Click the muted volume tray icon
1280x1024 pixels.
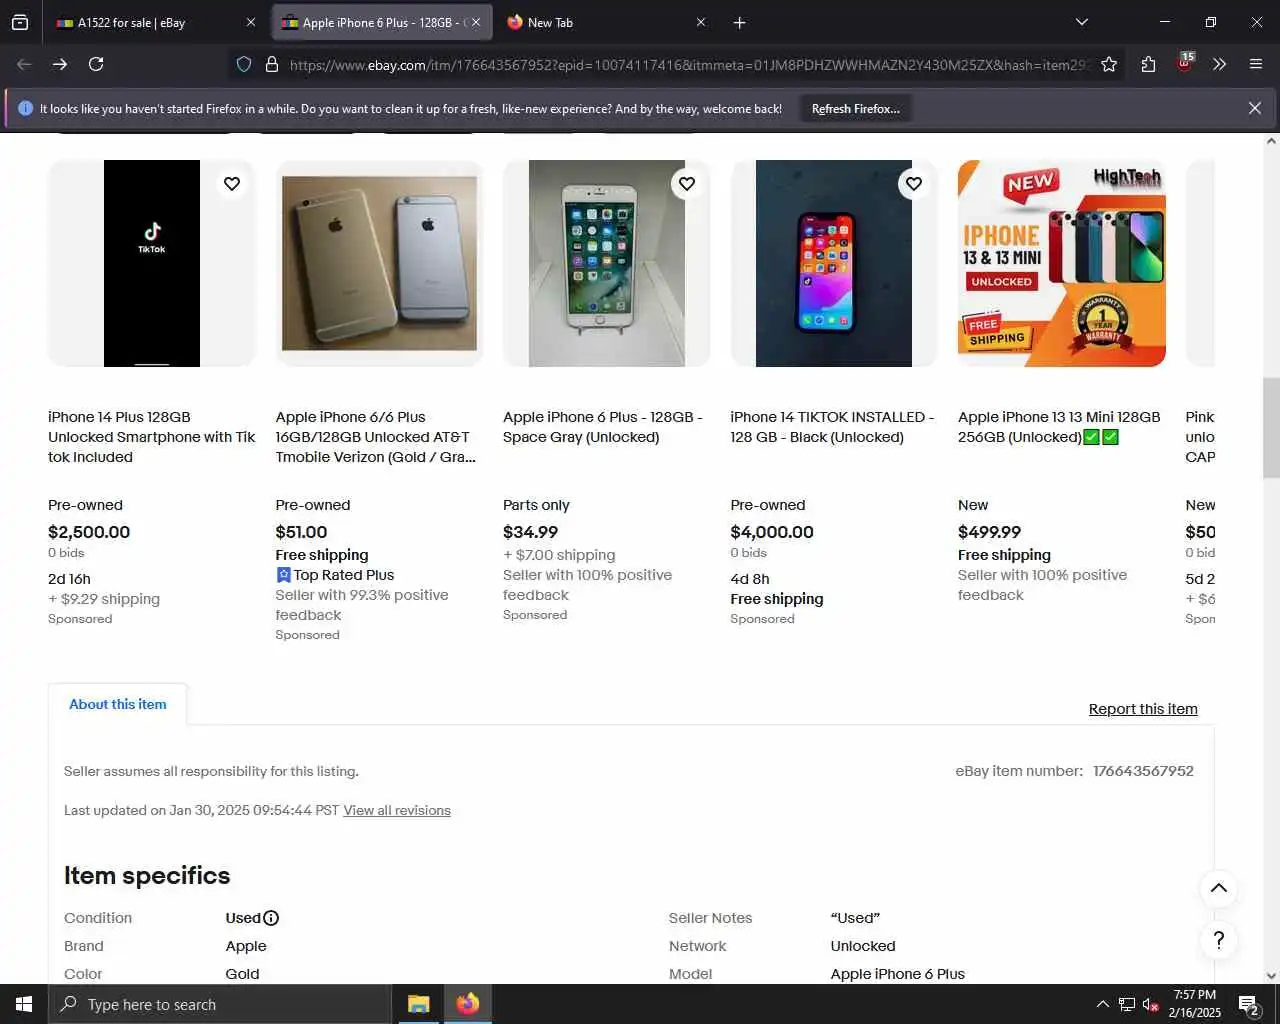pos(1150,1004)
